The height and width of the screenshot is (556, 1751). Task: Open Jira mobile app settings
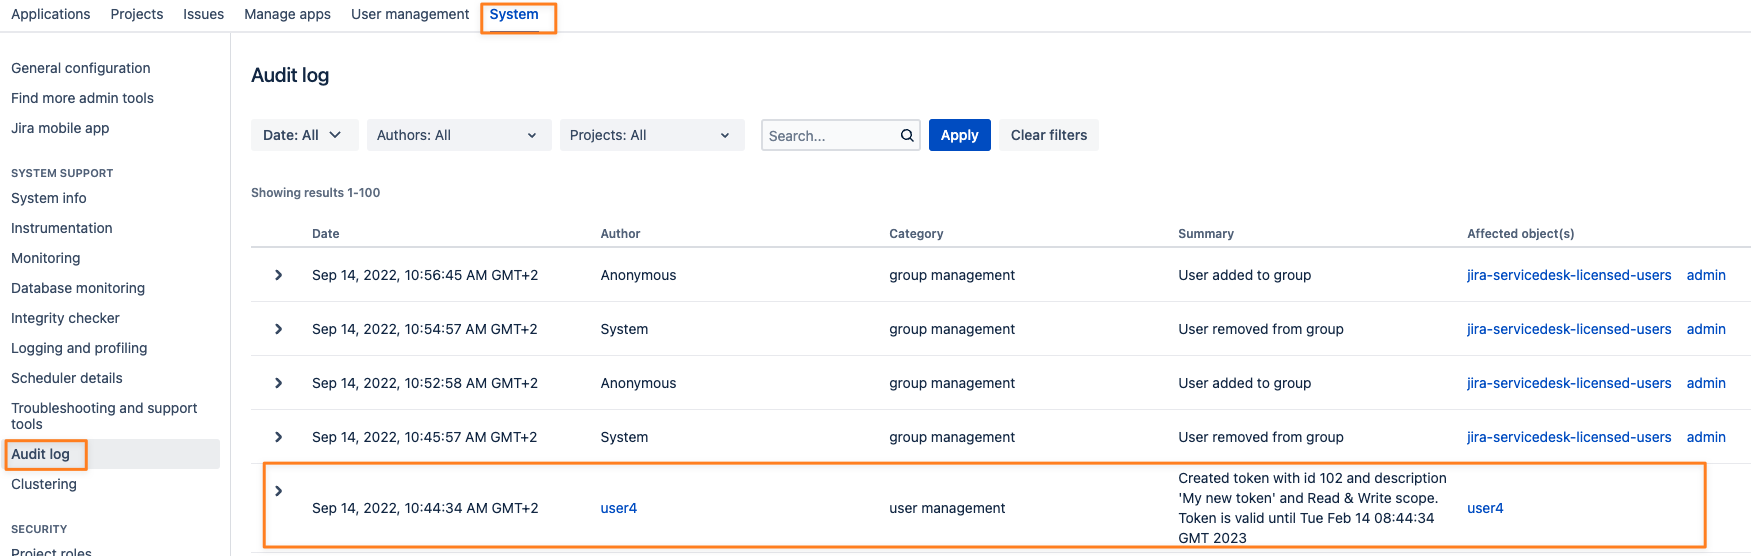tap(60, 128)
